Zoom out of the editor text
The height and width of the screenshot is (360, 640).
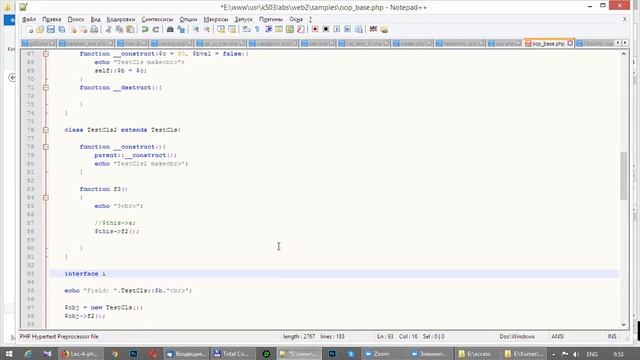coord(207,29)
